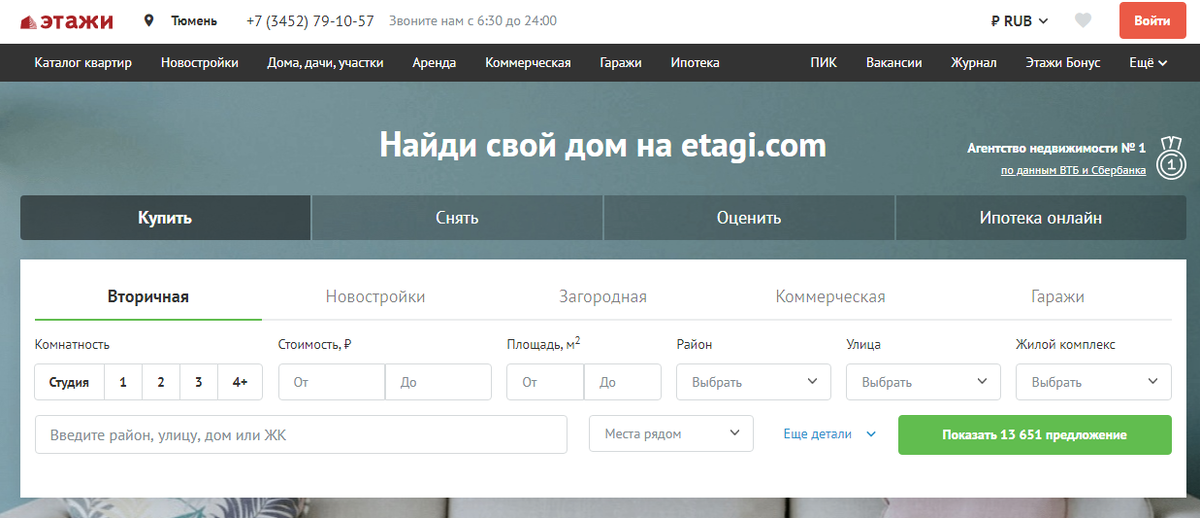Click Агентство недвижимости № 1 text
The height and width of the screenshot is (518, 1200).
(1057, 147)
